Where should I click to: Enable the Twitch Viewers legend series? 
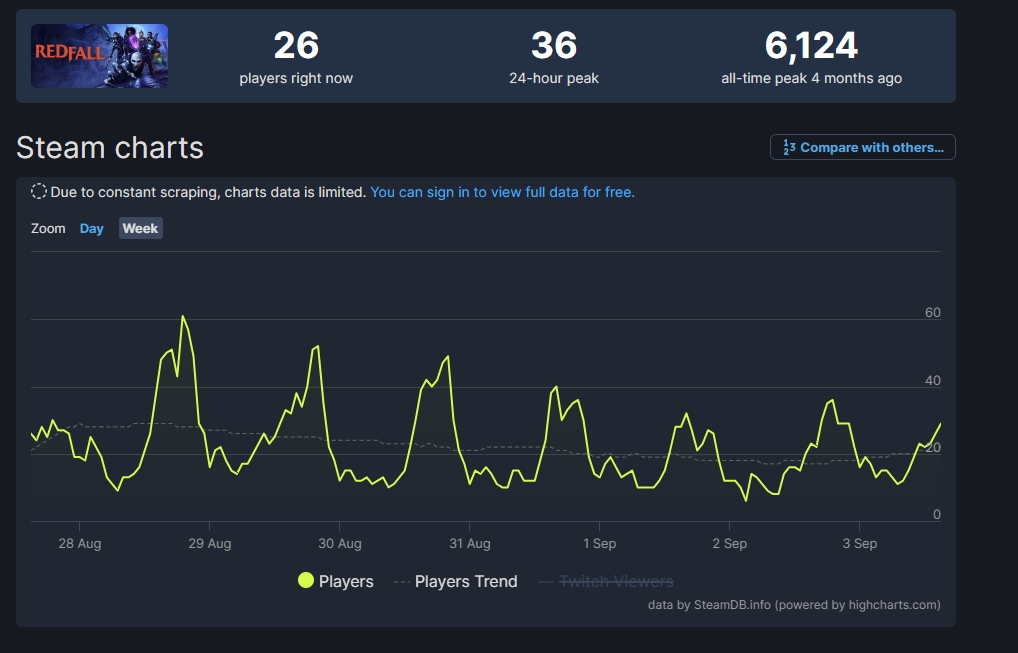[x=606, y=581]
